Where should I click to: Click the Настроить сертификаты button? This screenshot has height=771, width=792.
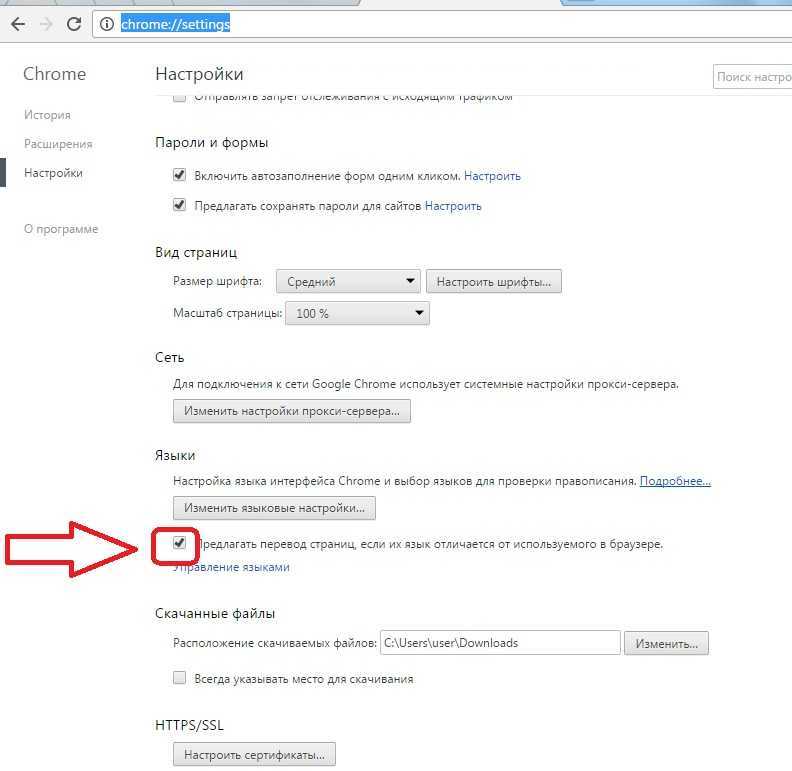pyautogui.click(x=254, y=755)
